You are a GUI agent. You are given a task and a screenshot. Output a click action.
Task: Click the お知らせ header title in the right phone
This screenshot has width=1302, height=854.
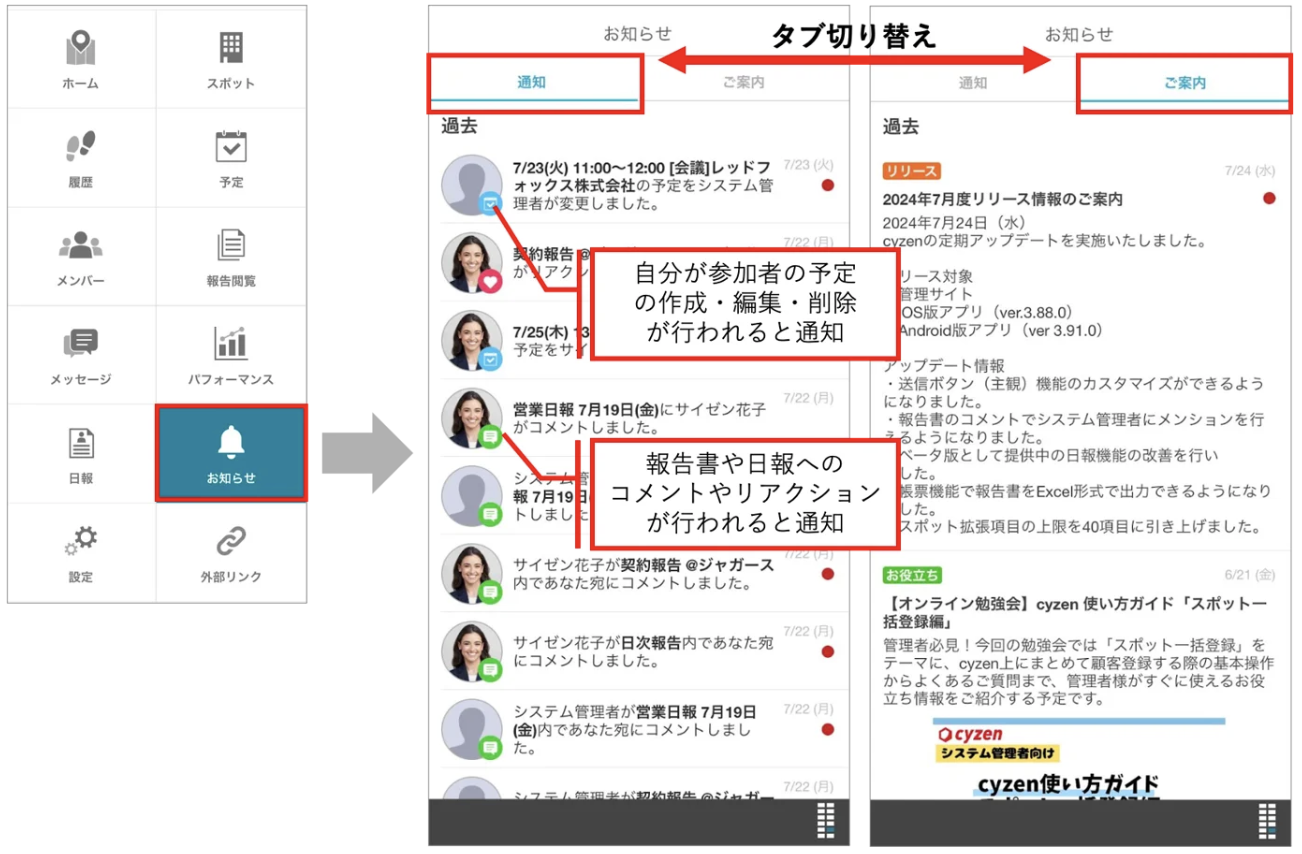[1079, 33]
